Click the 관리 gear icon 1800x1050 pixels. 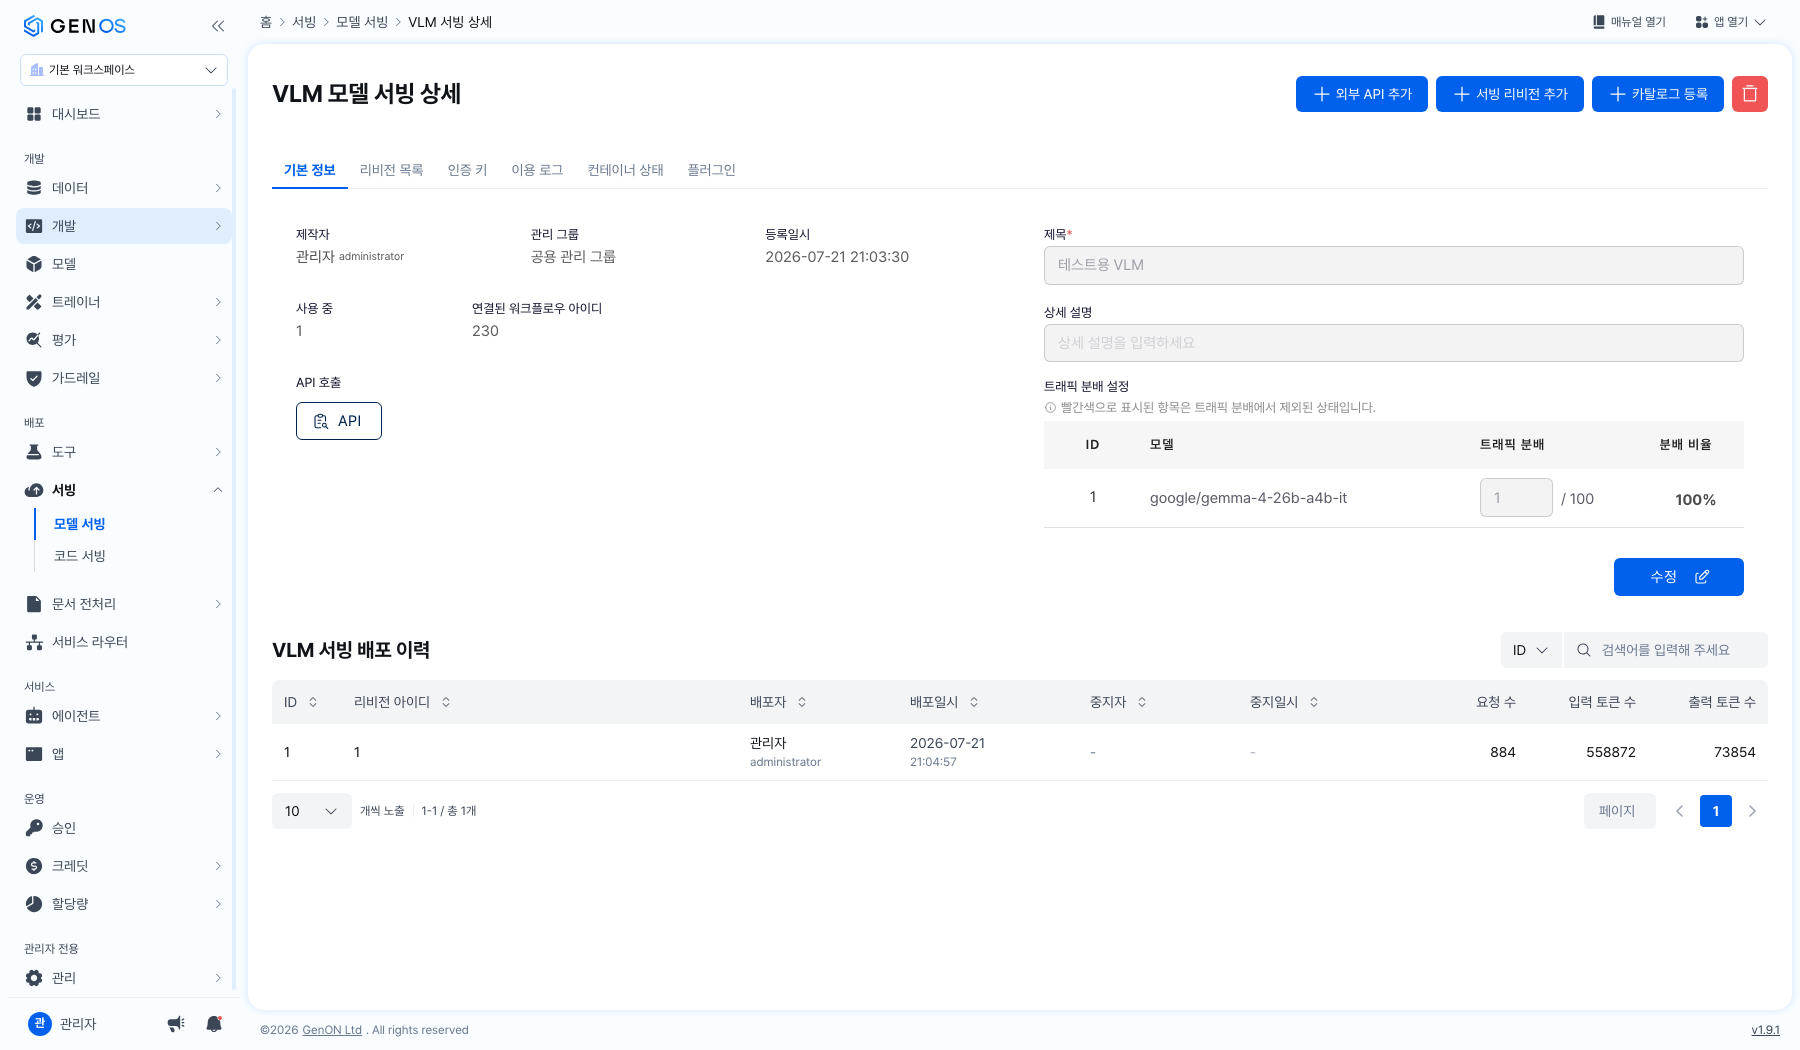(34, 978)
